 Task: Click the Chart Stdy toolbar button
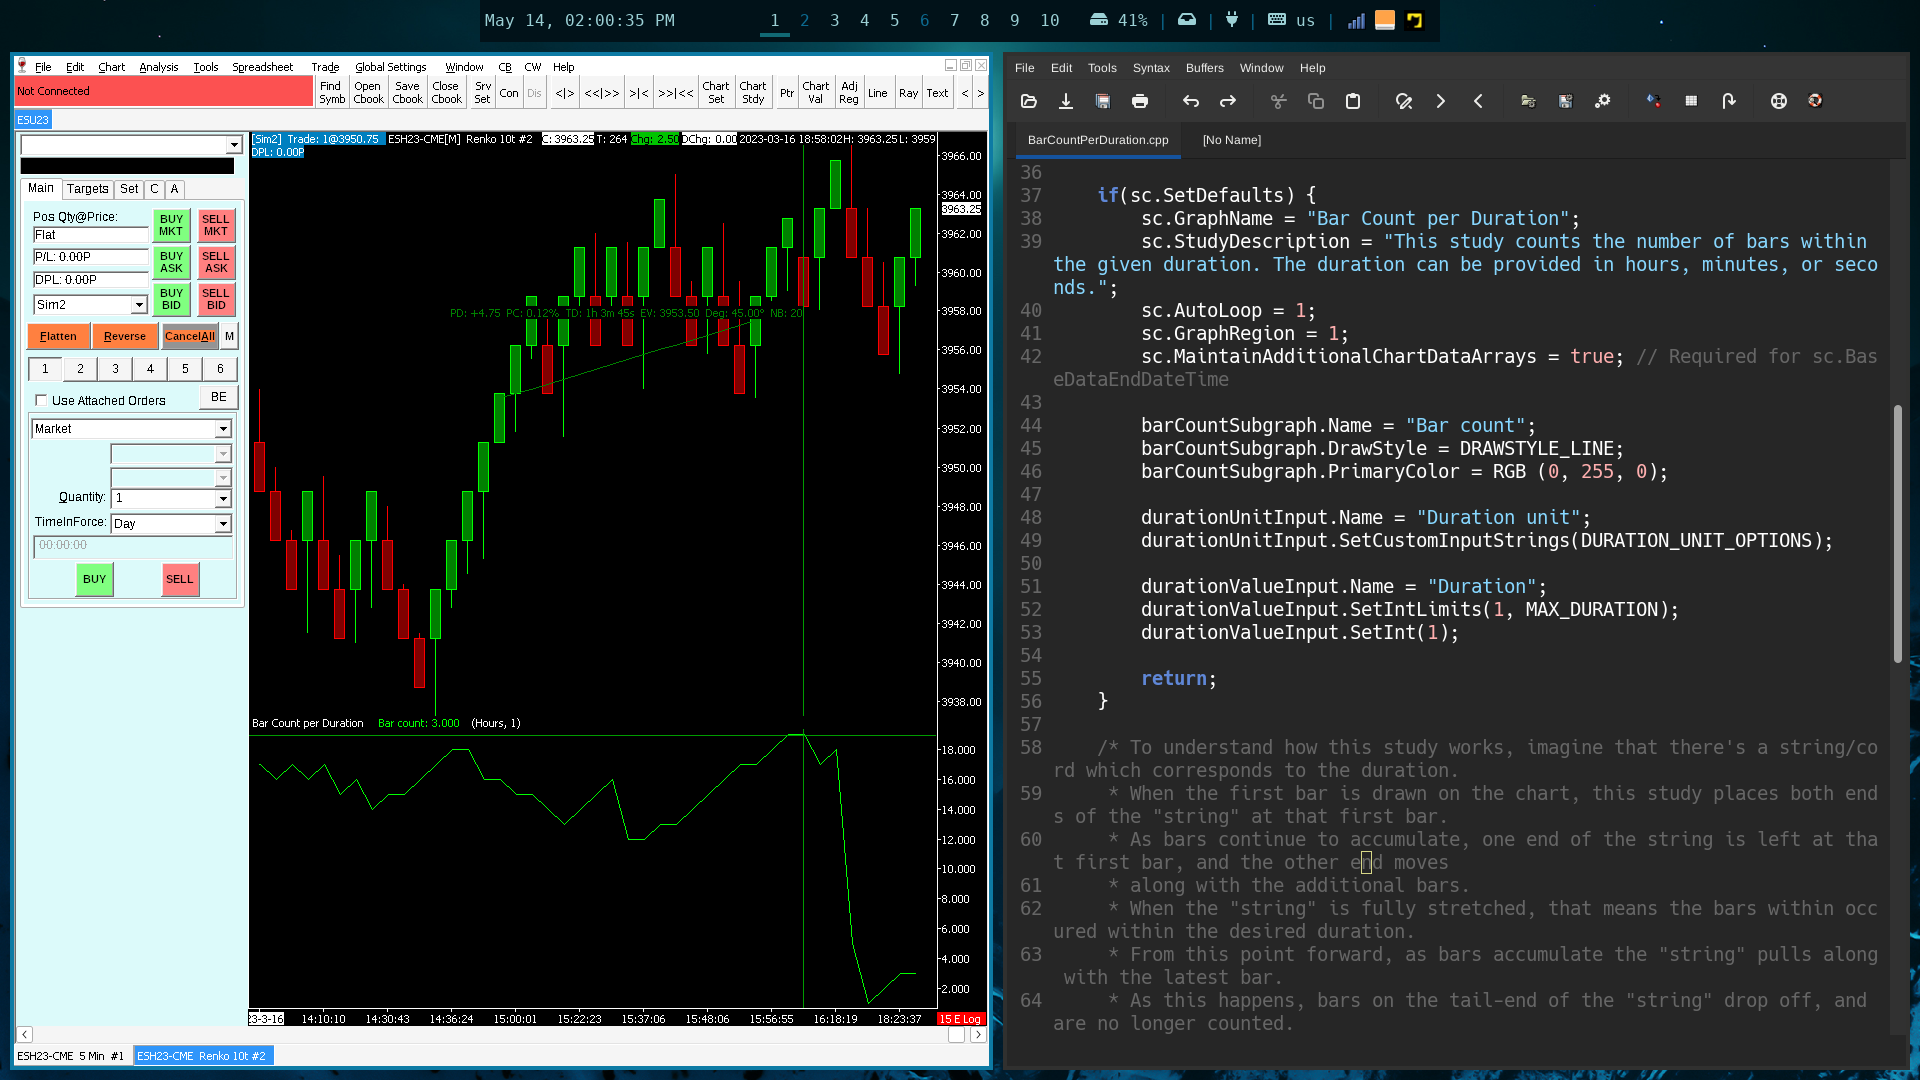pos(753,92)
